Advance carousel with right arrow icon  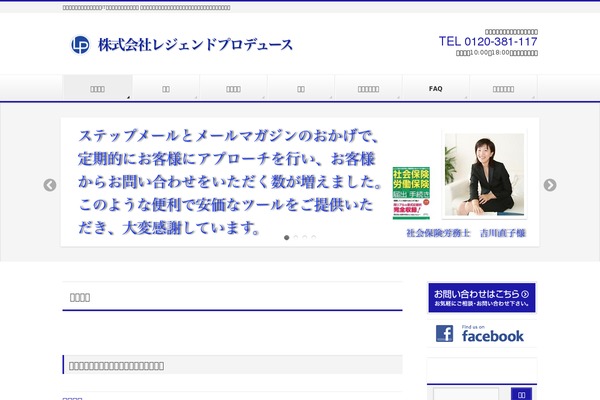click(x=550, y=185)
